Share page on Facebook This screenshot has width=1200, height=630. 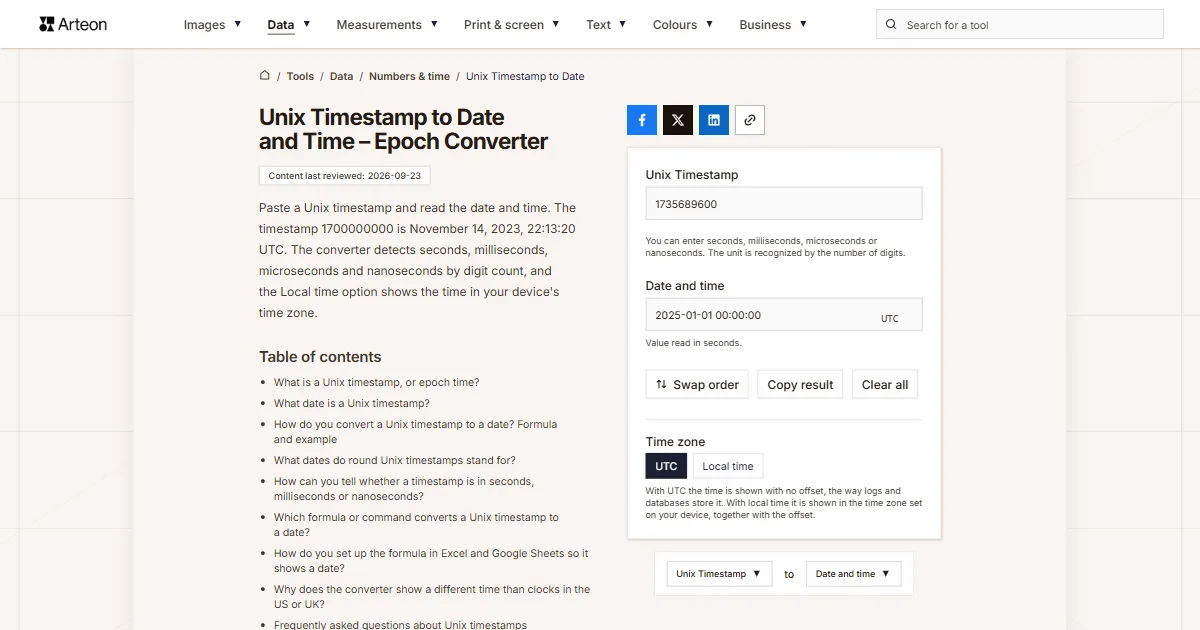click(x=642, y=120)
